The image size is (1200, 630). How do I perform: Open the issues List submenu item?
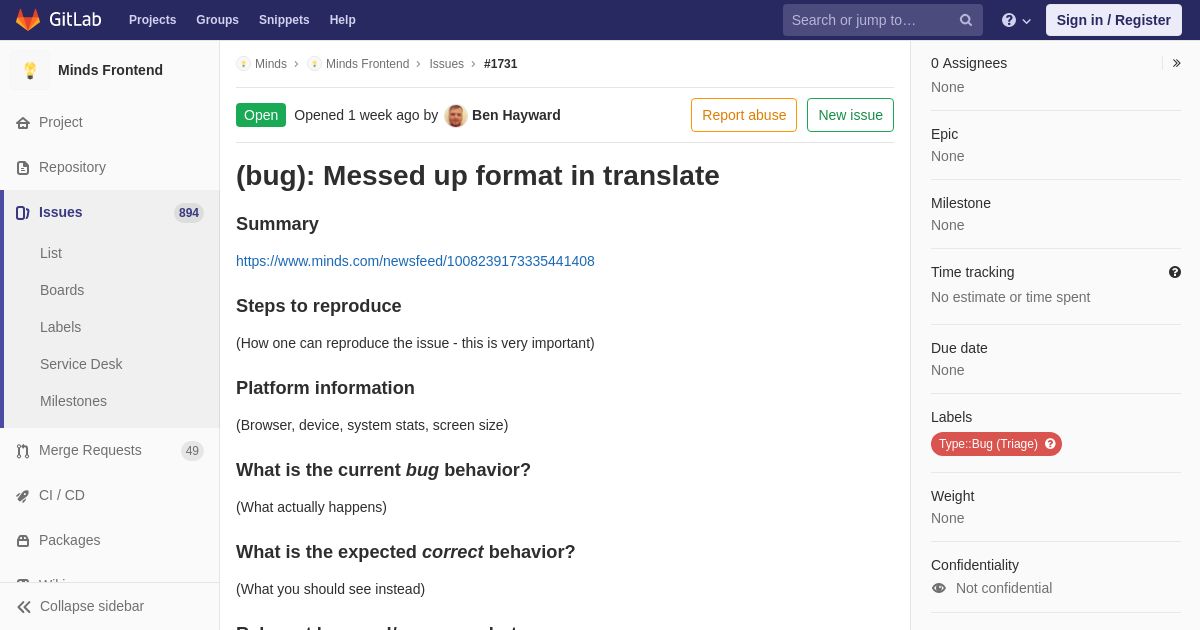51,253
